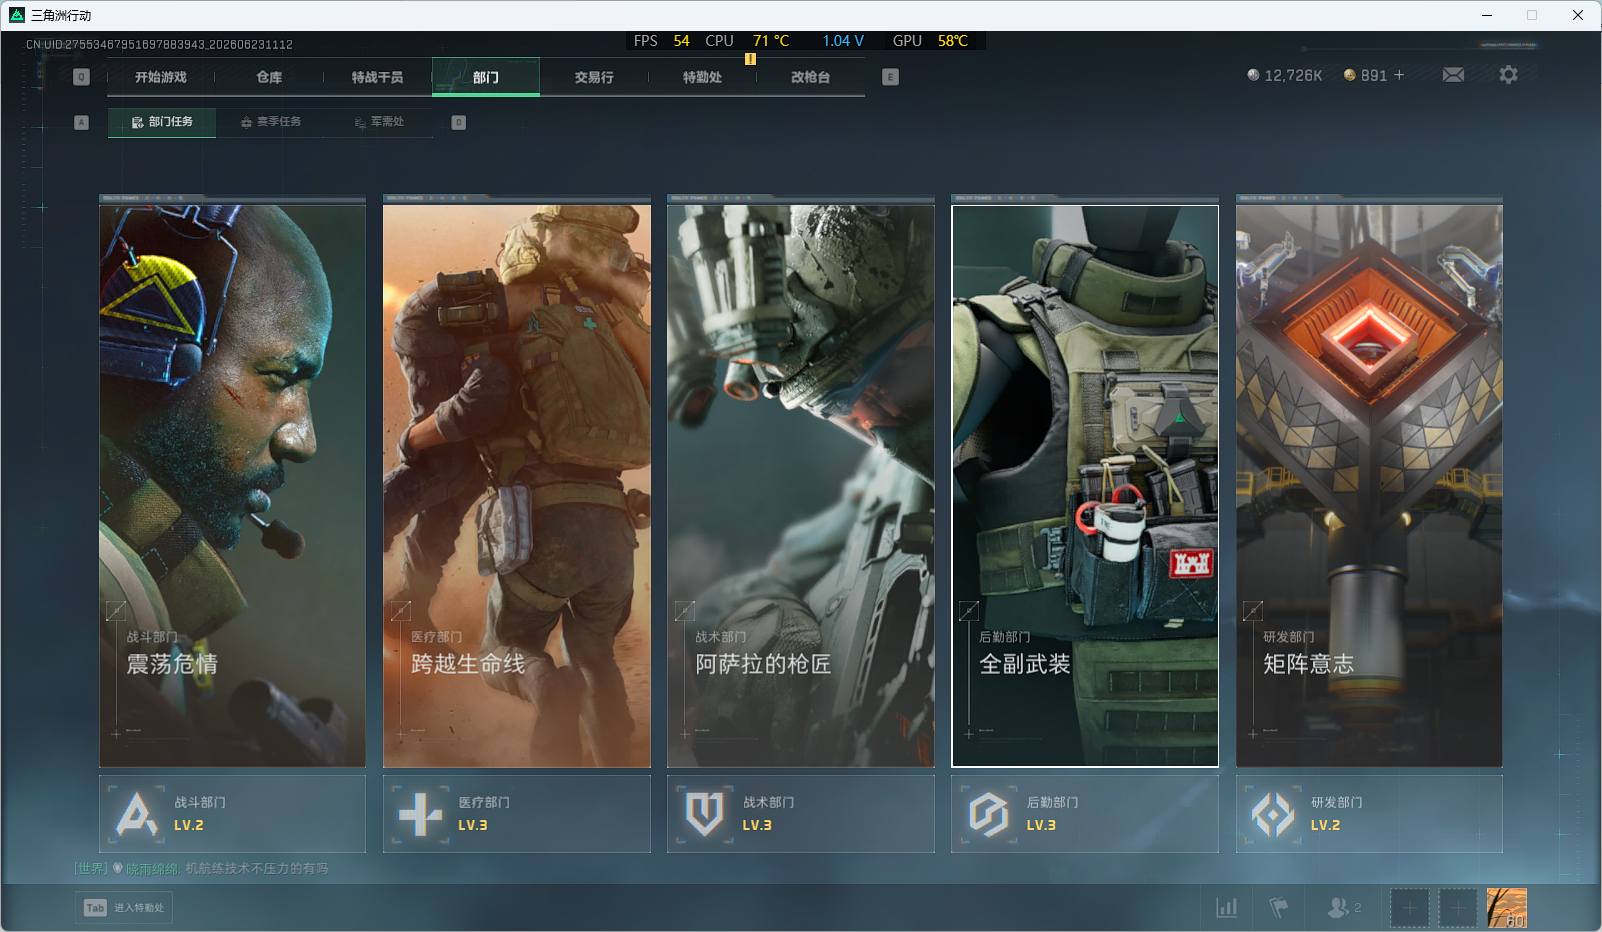Select the 医疗部门 LV.3 department badge

tap(516, 814)
